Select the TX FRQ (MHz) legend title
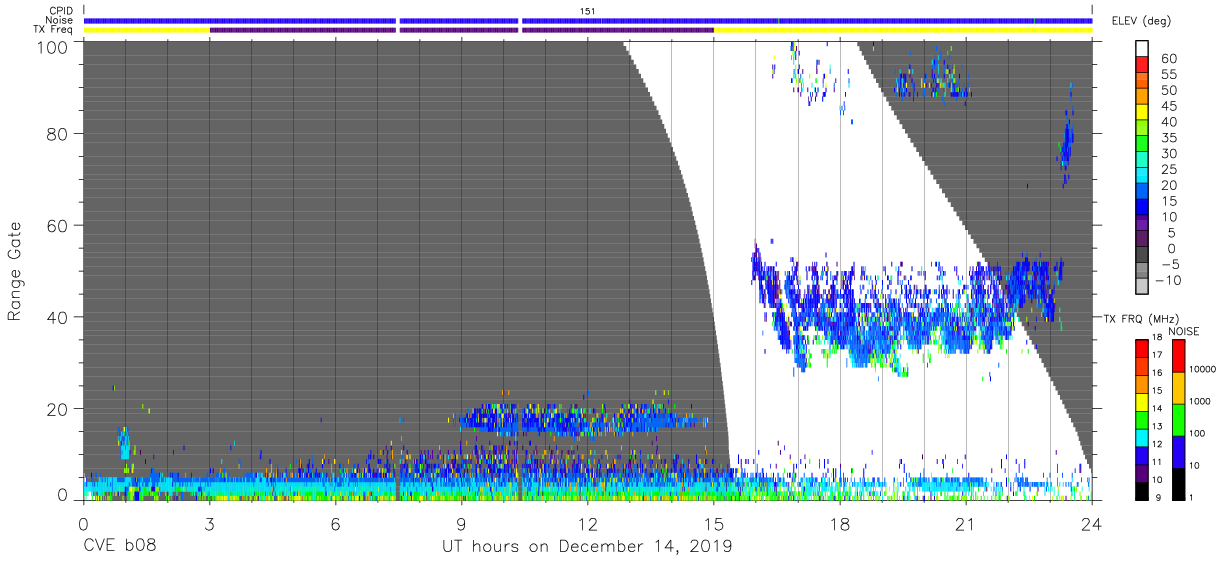Viewport: 1228px width, 567px height. (x=1144, y=319)
